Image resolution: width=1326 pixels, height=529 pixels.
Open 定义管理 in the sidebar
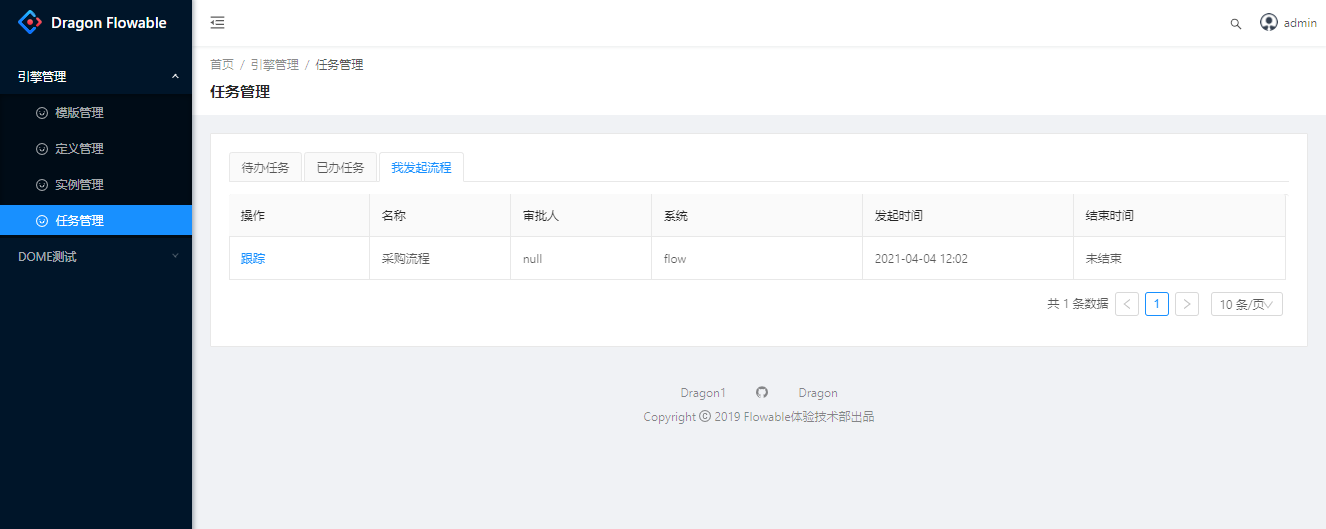pyautogui.click(x=96, y=149)
